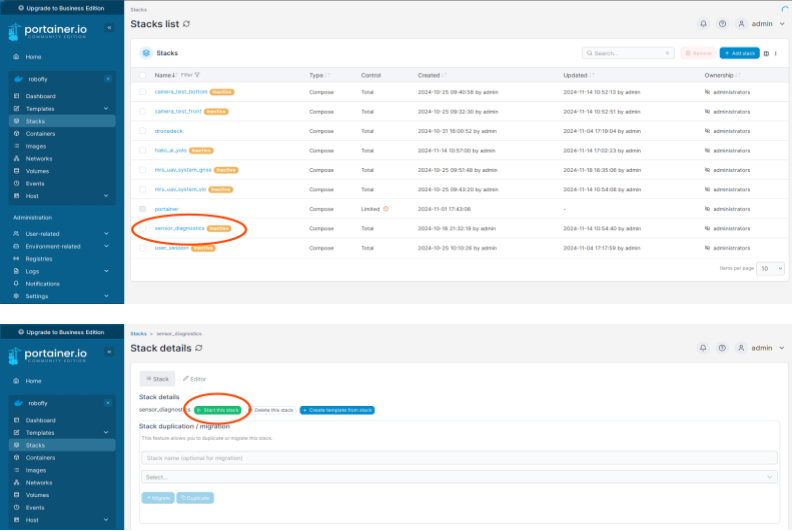Refresh the Stack details page via reload icon
Image resolution: width=792 pixels, height=531 pixels.
[x=199, y=348]
